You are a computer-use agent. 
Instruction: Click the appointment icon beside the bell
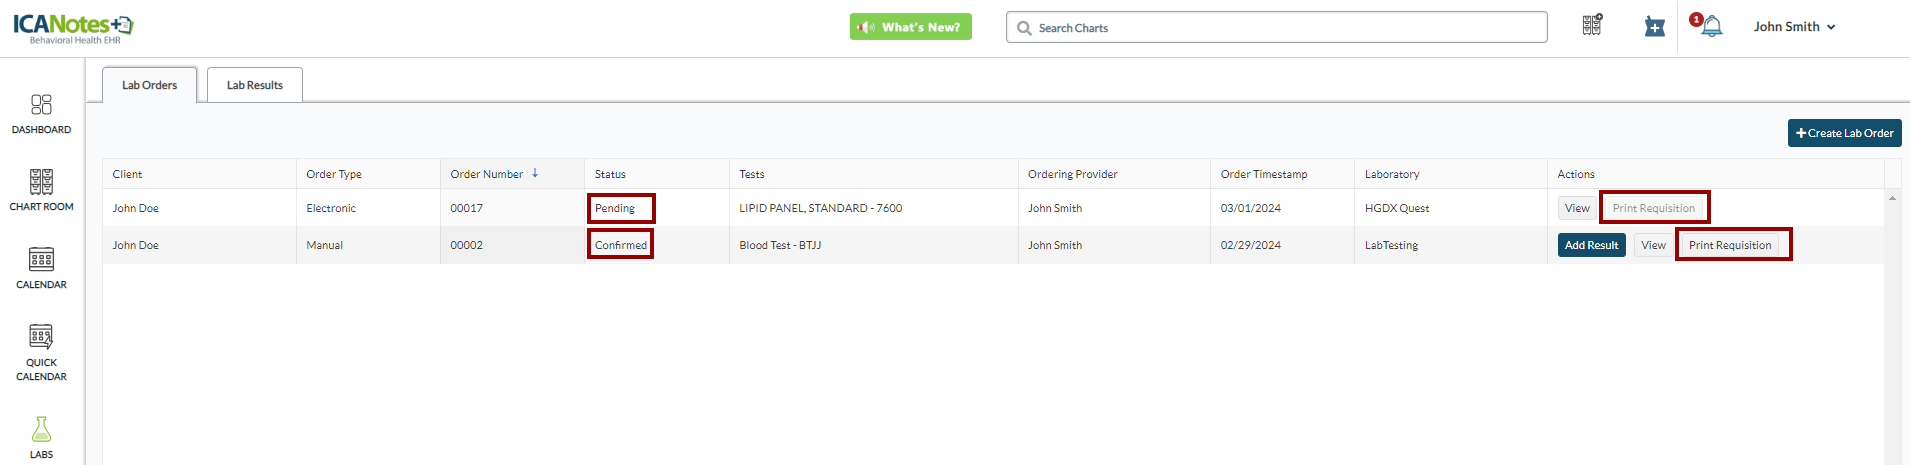(x=1655, y=27)
